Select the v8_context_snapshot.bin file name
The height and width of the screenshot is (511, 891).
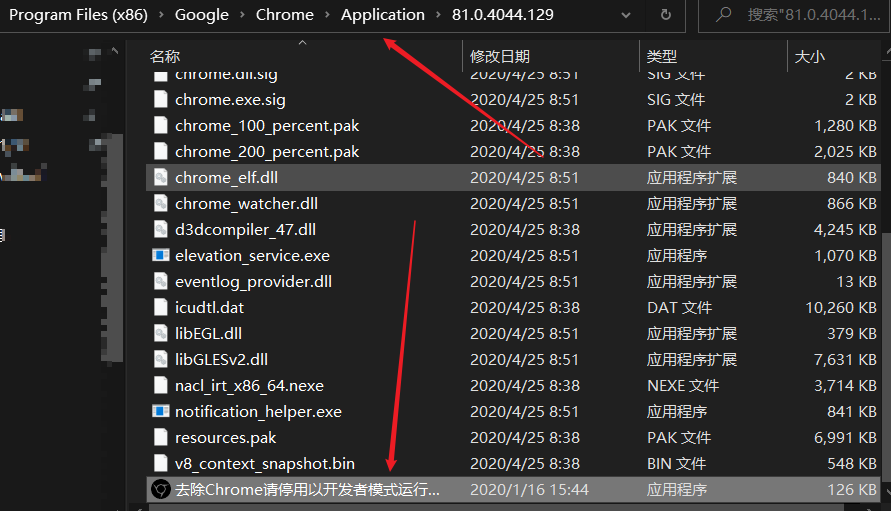264,463
